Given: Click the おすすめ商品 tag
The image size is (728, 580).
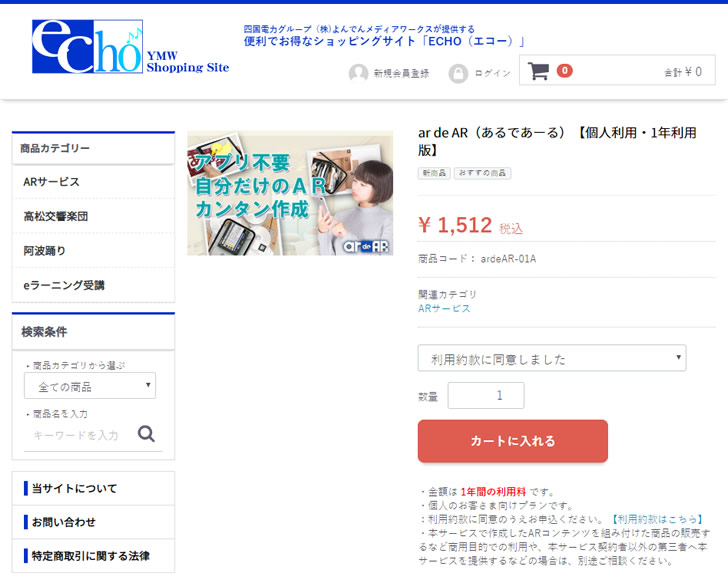Looking at the screenshot, I should pos(482,173).
